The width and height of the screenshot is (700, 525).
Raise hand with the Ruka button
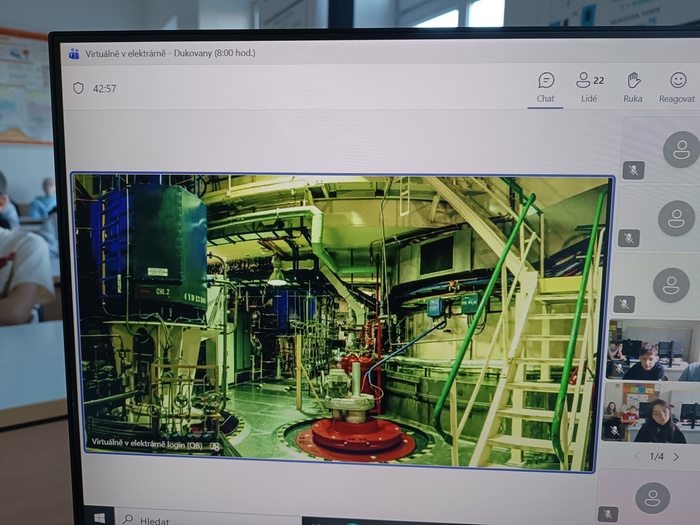point(633,86)
